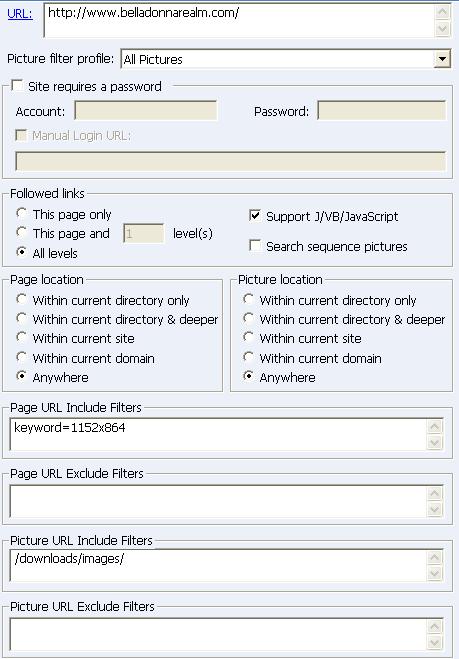This screenshot has width=459, height=659.
Task: Uncheck Support J/VB/JavaScript option
Action: [255, 216]
